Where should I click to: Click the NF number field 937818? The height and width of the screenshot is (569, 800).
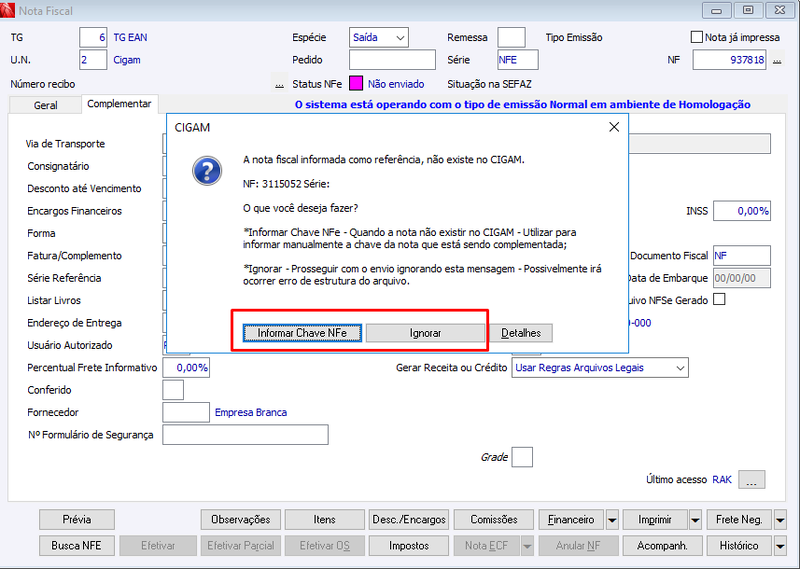[729, 60]
